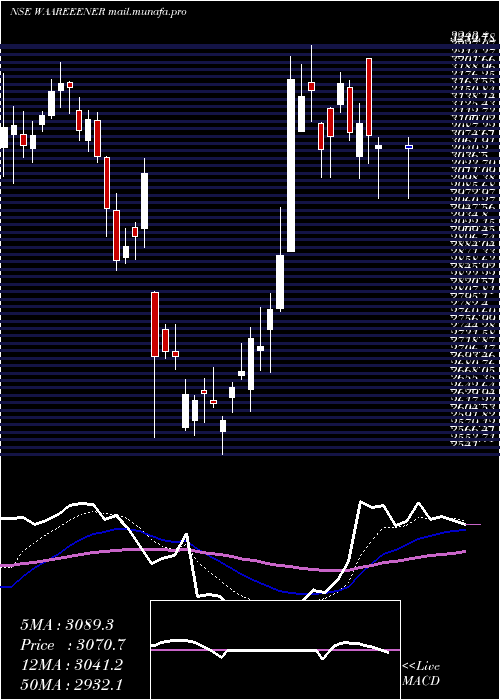Click the 12MA : 3041.2 label
This screenshot has width=500, height=700.
coord(71,665)
